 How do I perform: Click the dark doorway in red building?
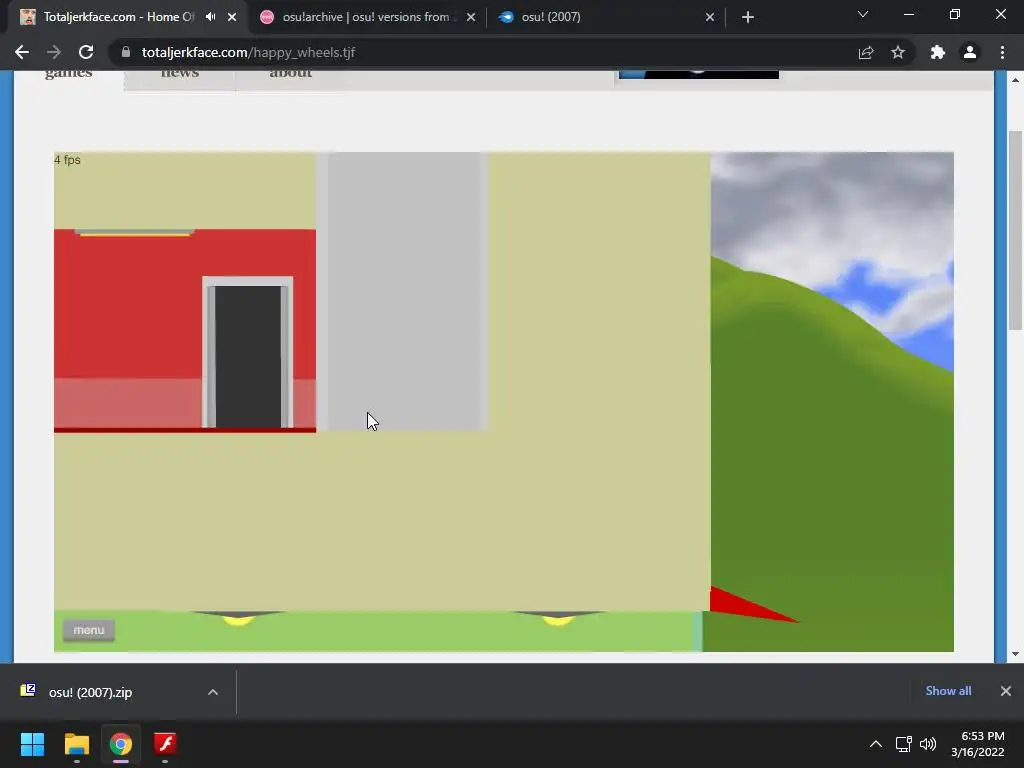(248, 356)
